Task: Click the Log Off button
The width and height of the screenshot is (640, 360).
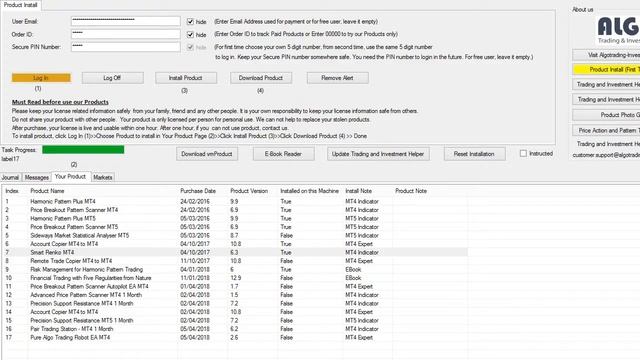Action: (112, 78)
